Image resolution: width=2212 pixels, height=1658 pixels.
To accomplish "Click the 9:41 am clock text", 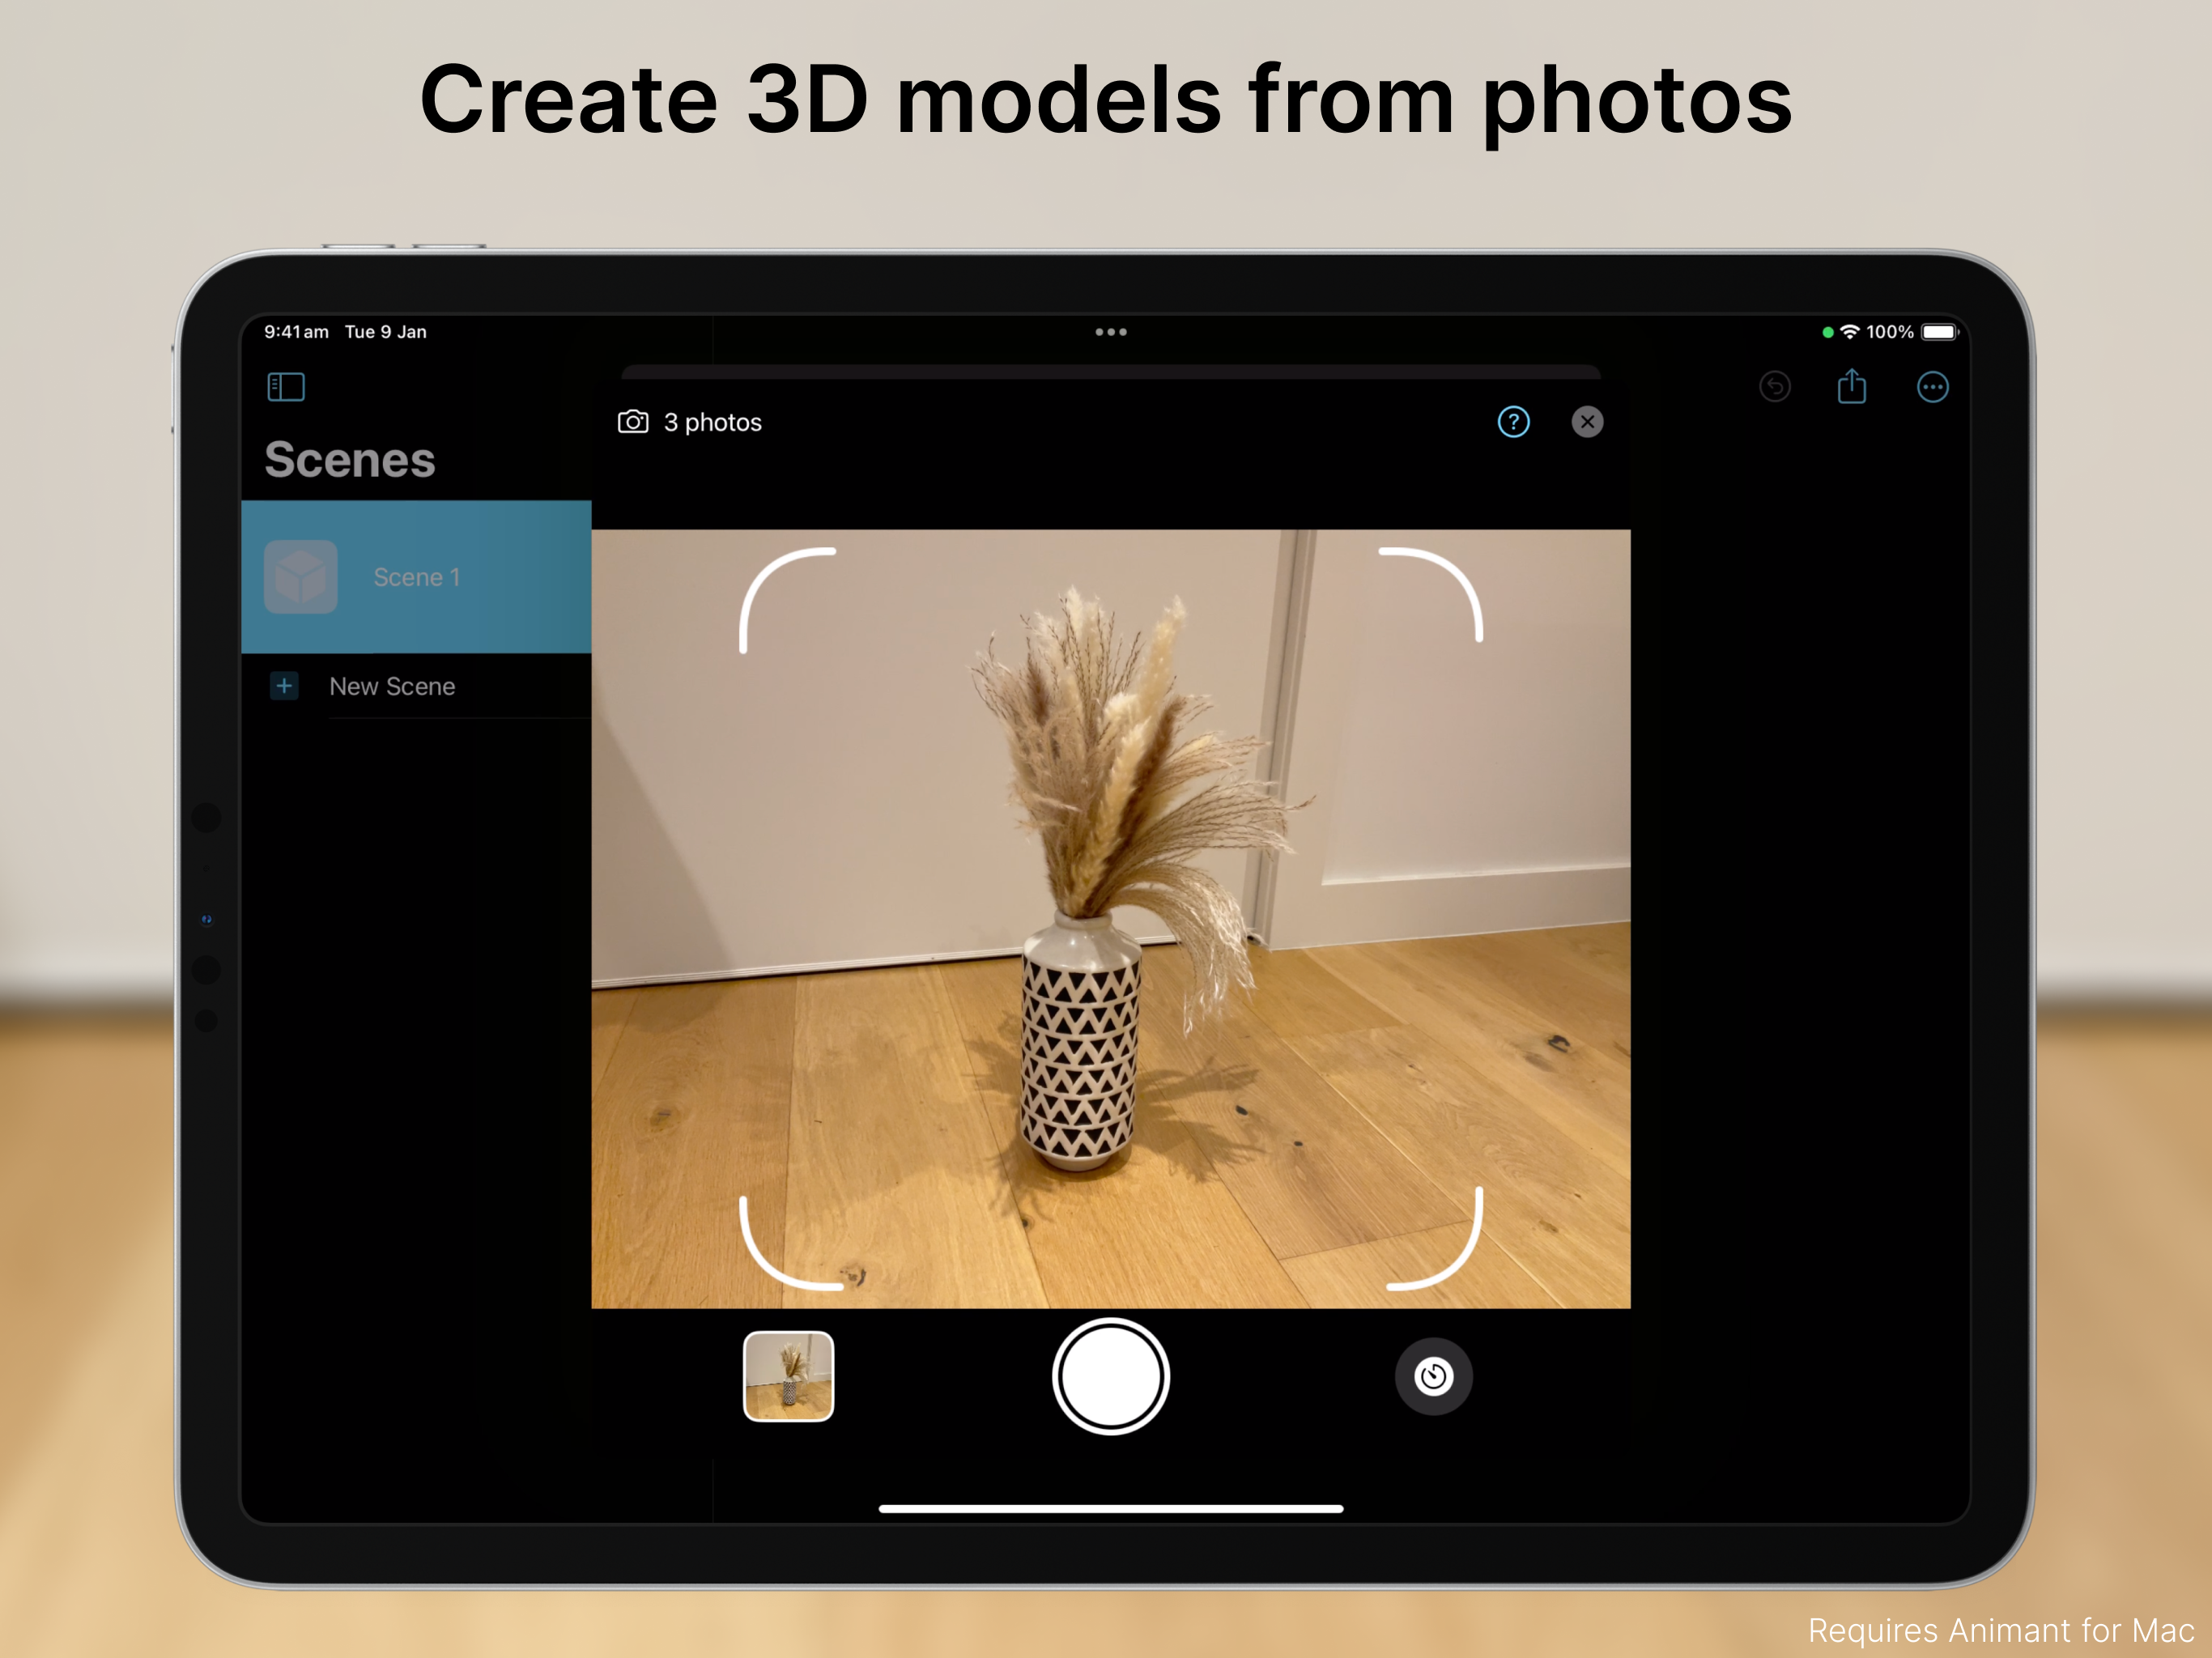I will [296, 332].
